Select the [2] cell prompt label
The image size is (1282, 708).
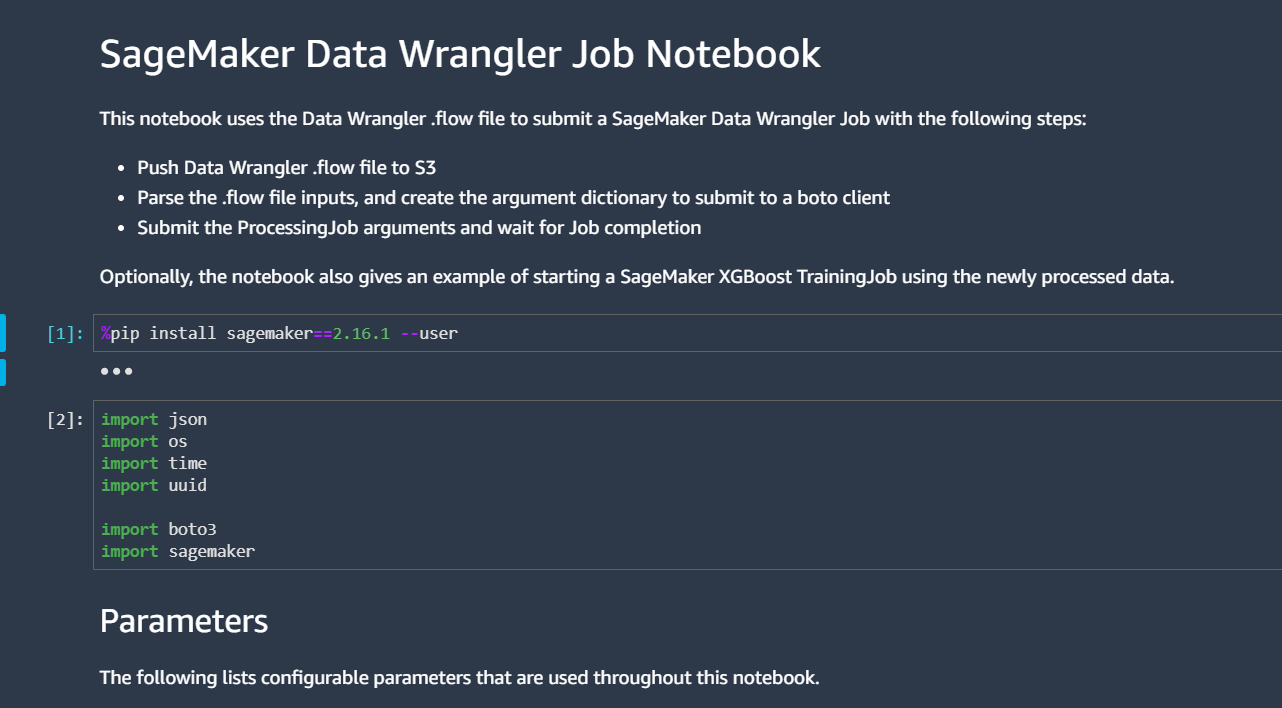pos(66,419)
